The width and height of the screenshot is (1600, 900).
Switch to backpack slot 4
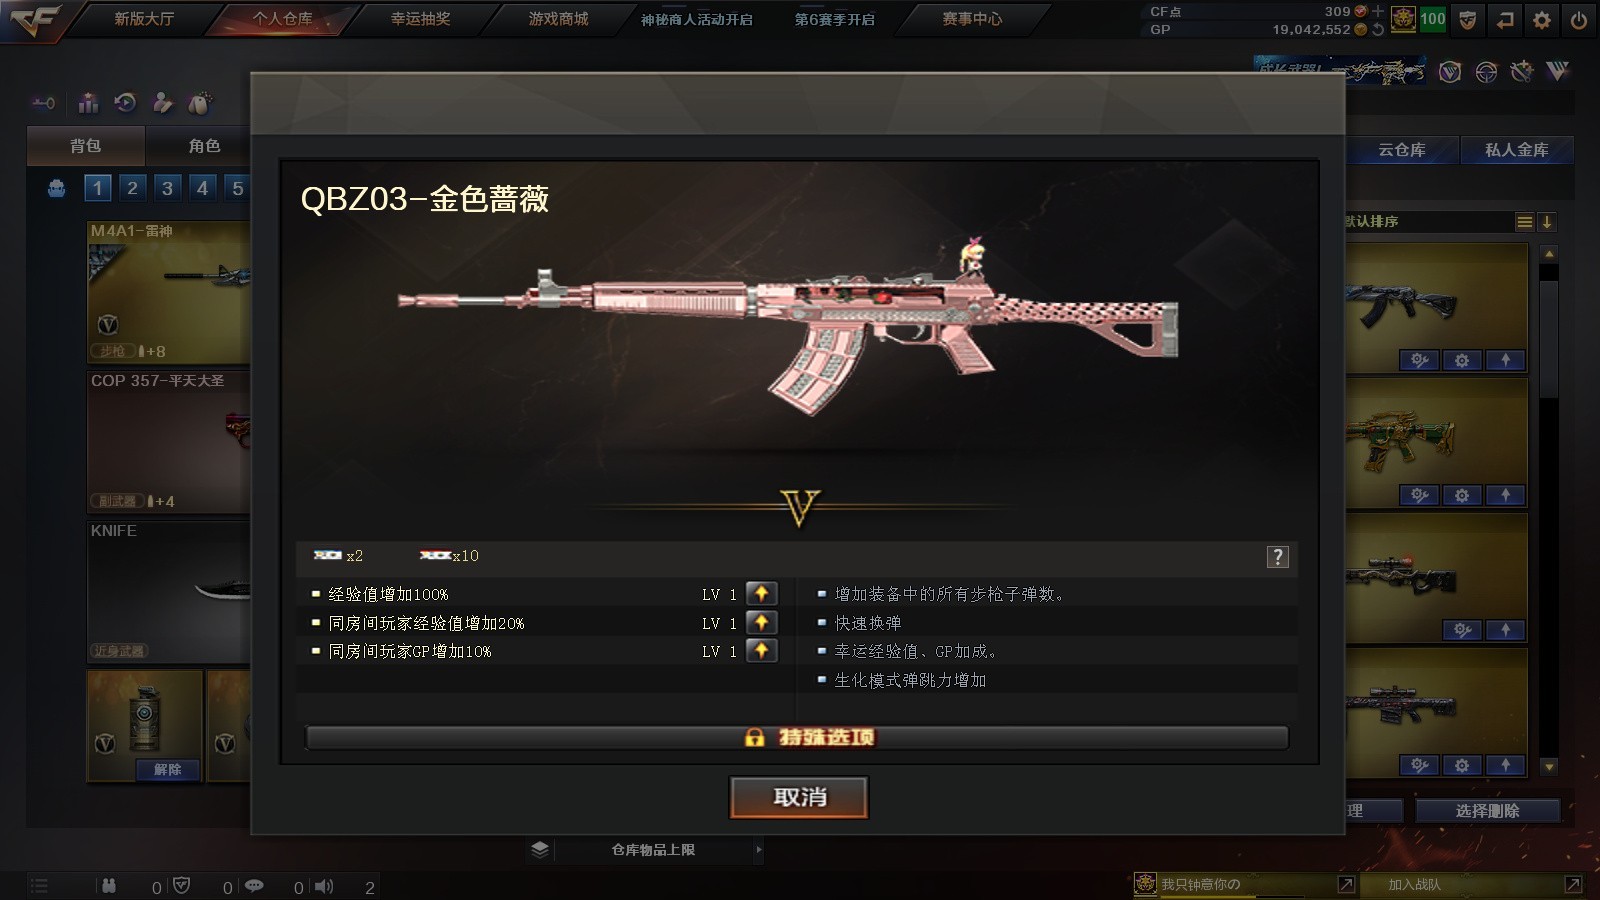pos(202,188)
